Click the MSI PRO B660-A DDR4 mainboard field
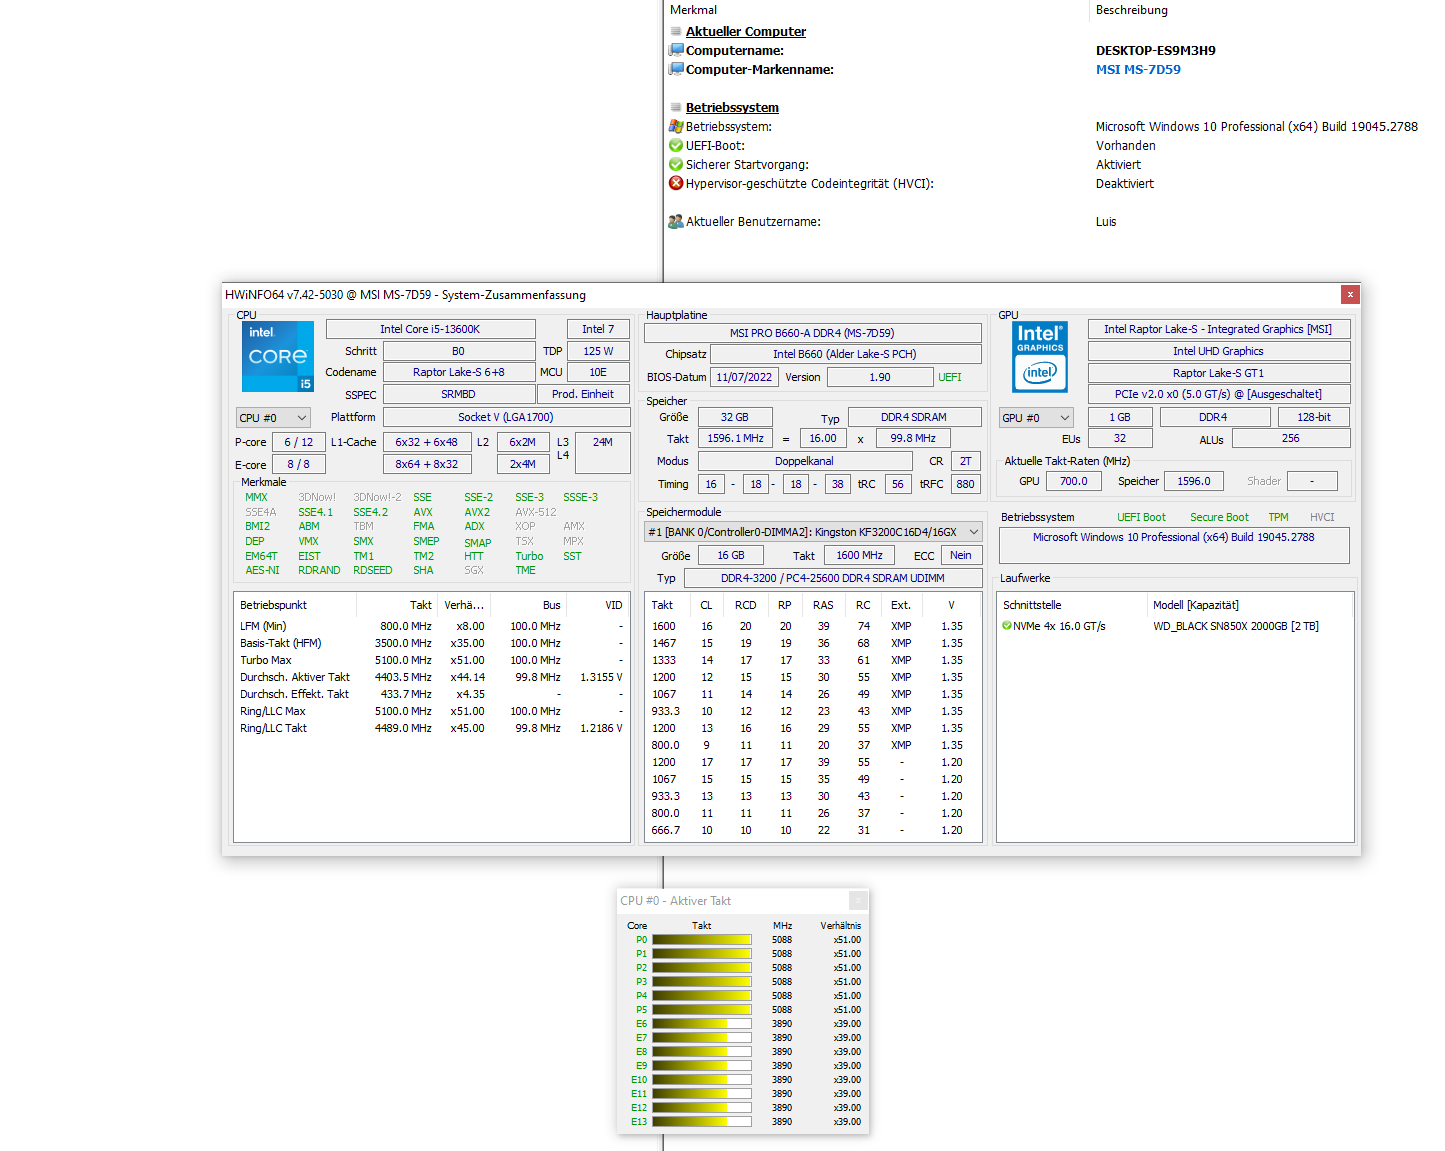Image resolution: width=1445 pixels, height=1151 pixels. [x=812, y=333]
